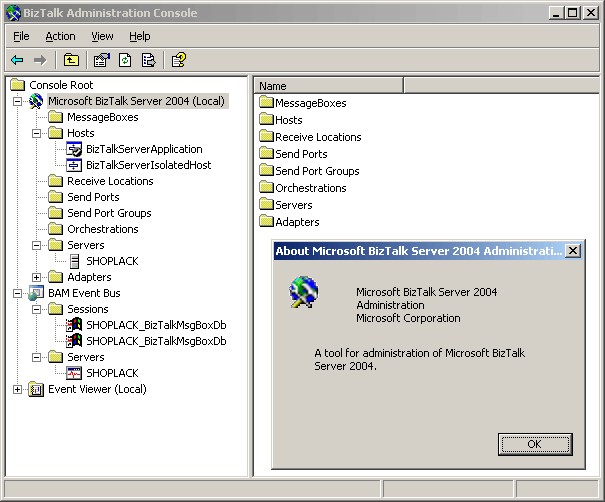This screenshot has height=502, width=605.
Task: Expand the Adapters tree node
Action: tap(36, 277)
